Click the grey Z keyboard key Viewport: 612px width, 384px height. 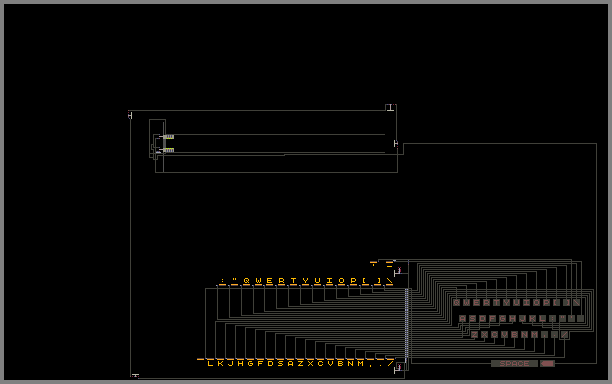coord(474,334)
